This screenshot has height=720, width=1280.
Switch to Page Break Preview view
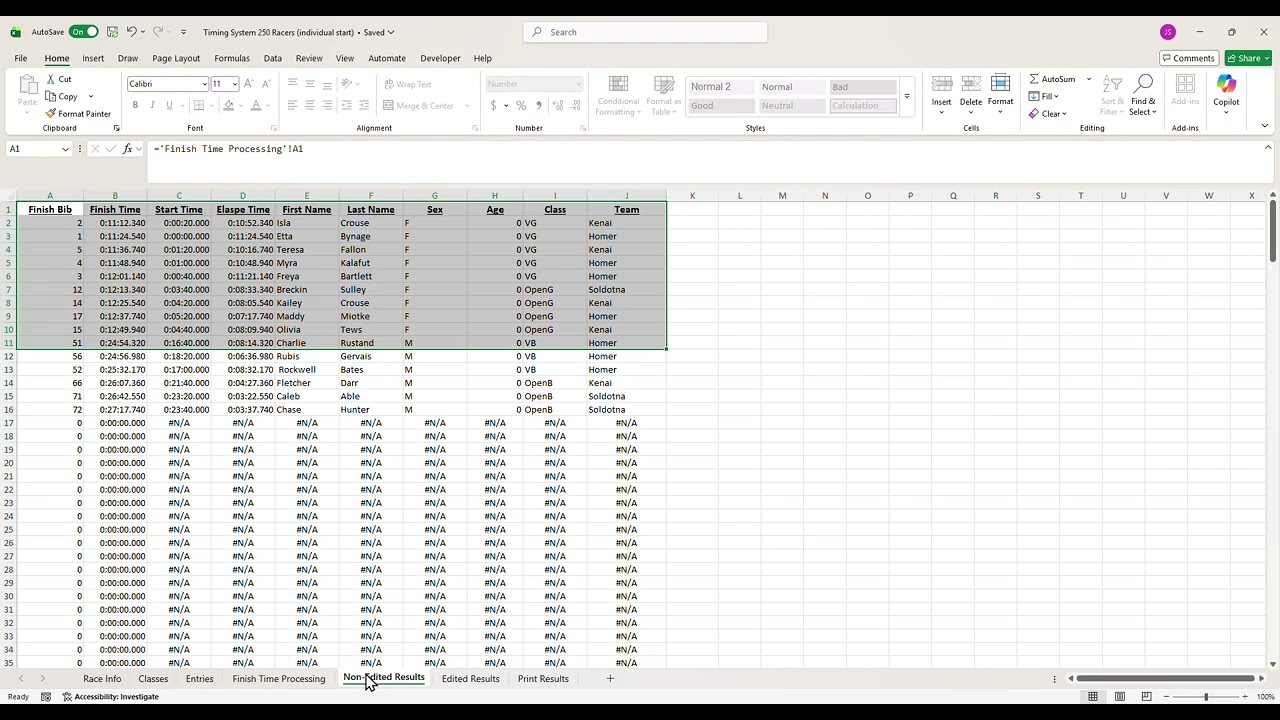coord(1146,696)
